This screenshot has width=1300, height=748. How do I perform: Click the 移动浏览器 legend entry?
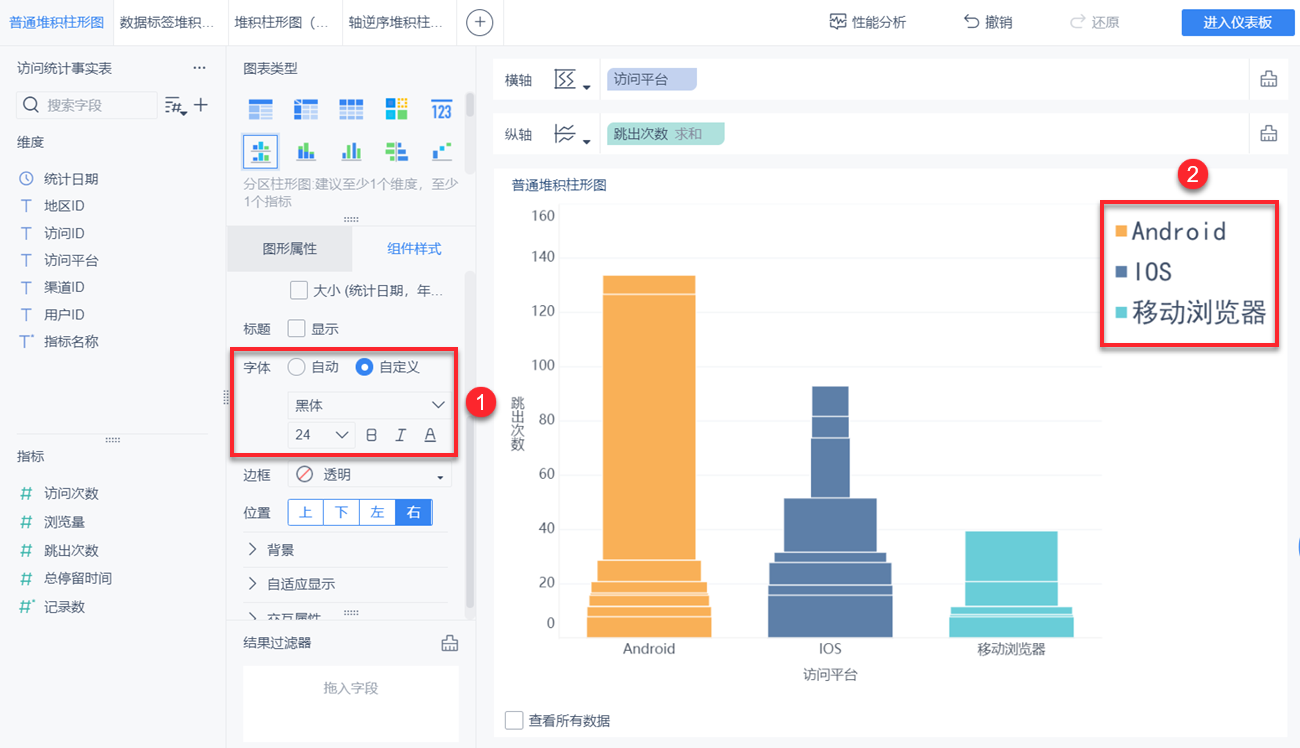[x=1191, y=313]
